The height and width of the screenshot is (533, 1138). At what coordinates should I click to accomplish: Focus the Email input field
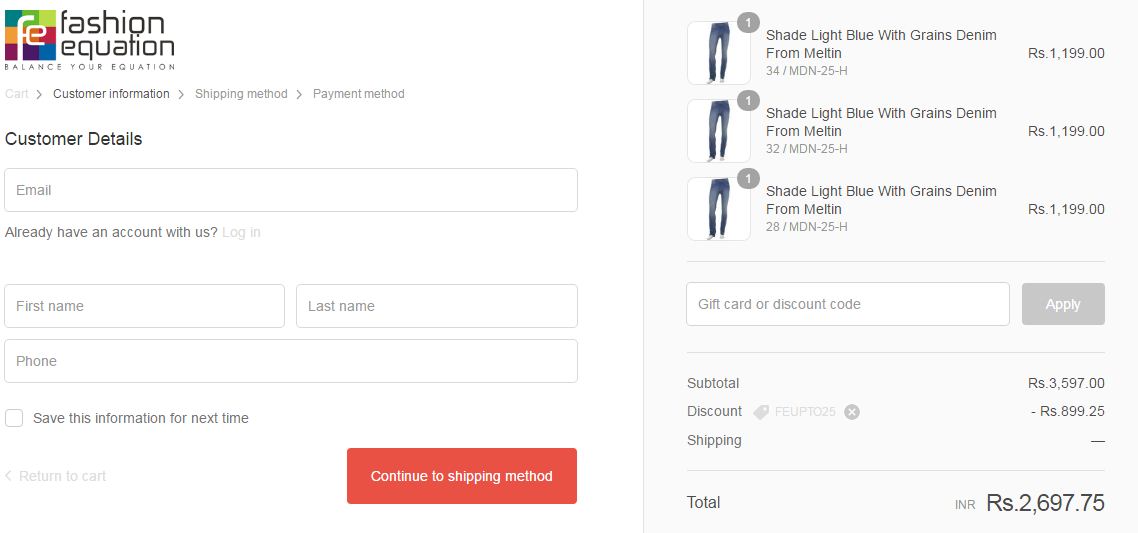(x=291, y=190)
